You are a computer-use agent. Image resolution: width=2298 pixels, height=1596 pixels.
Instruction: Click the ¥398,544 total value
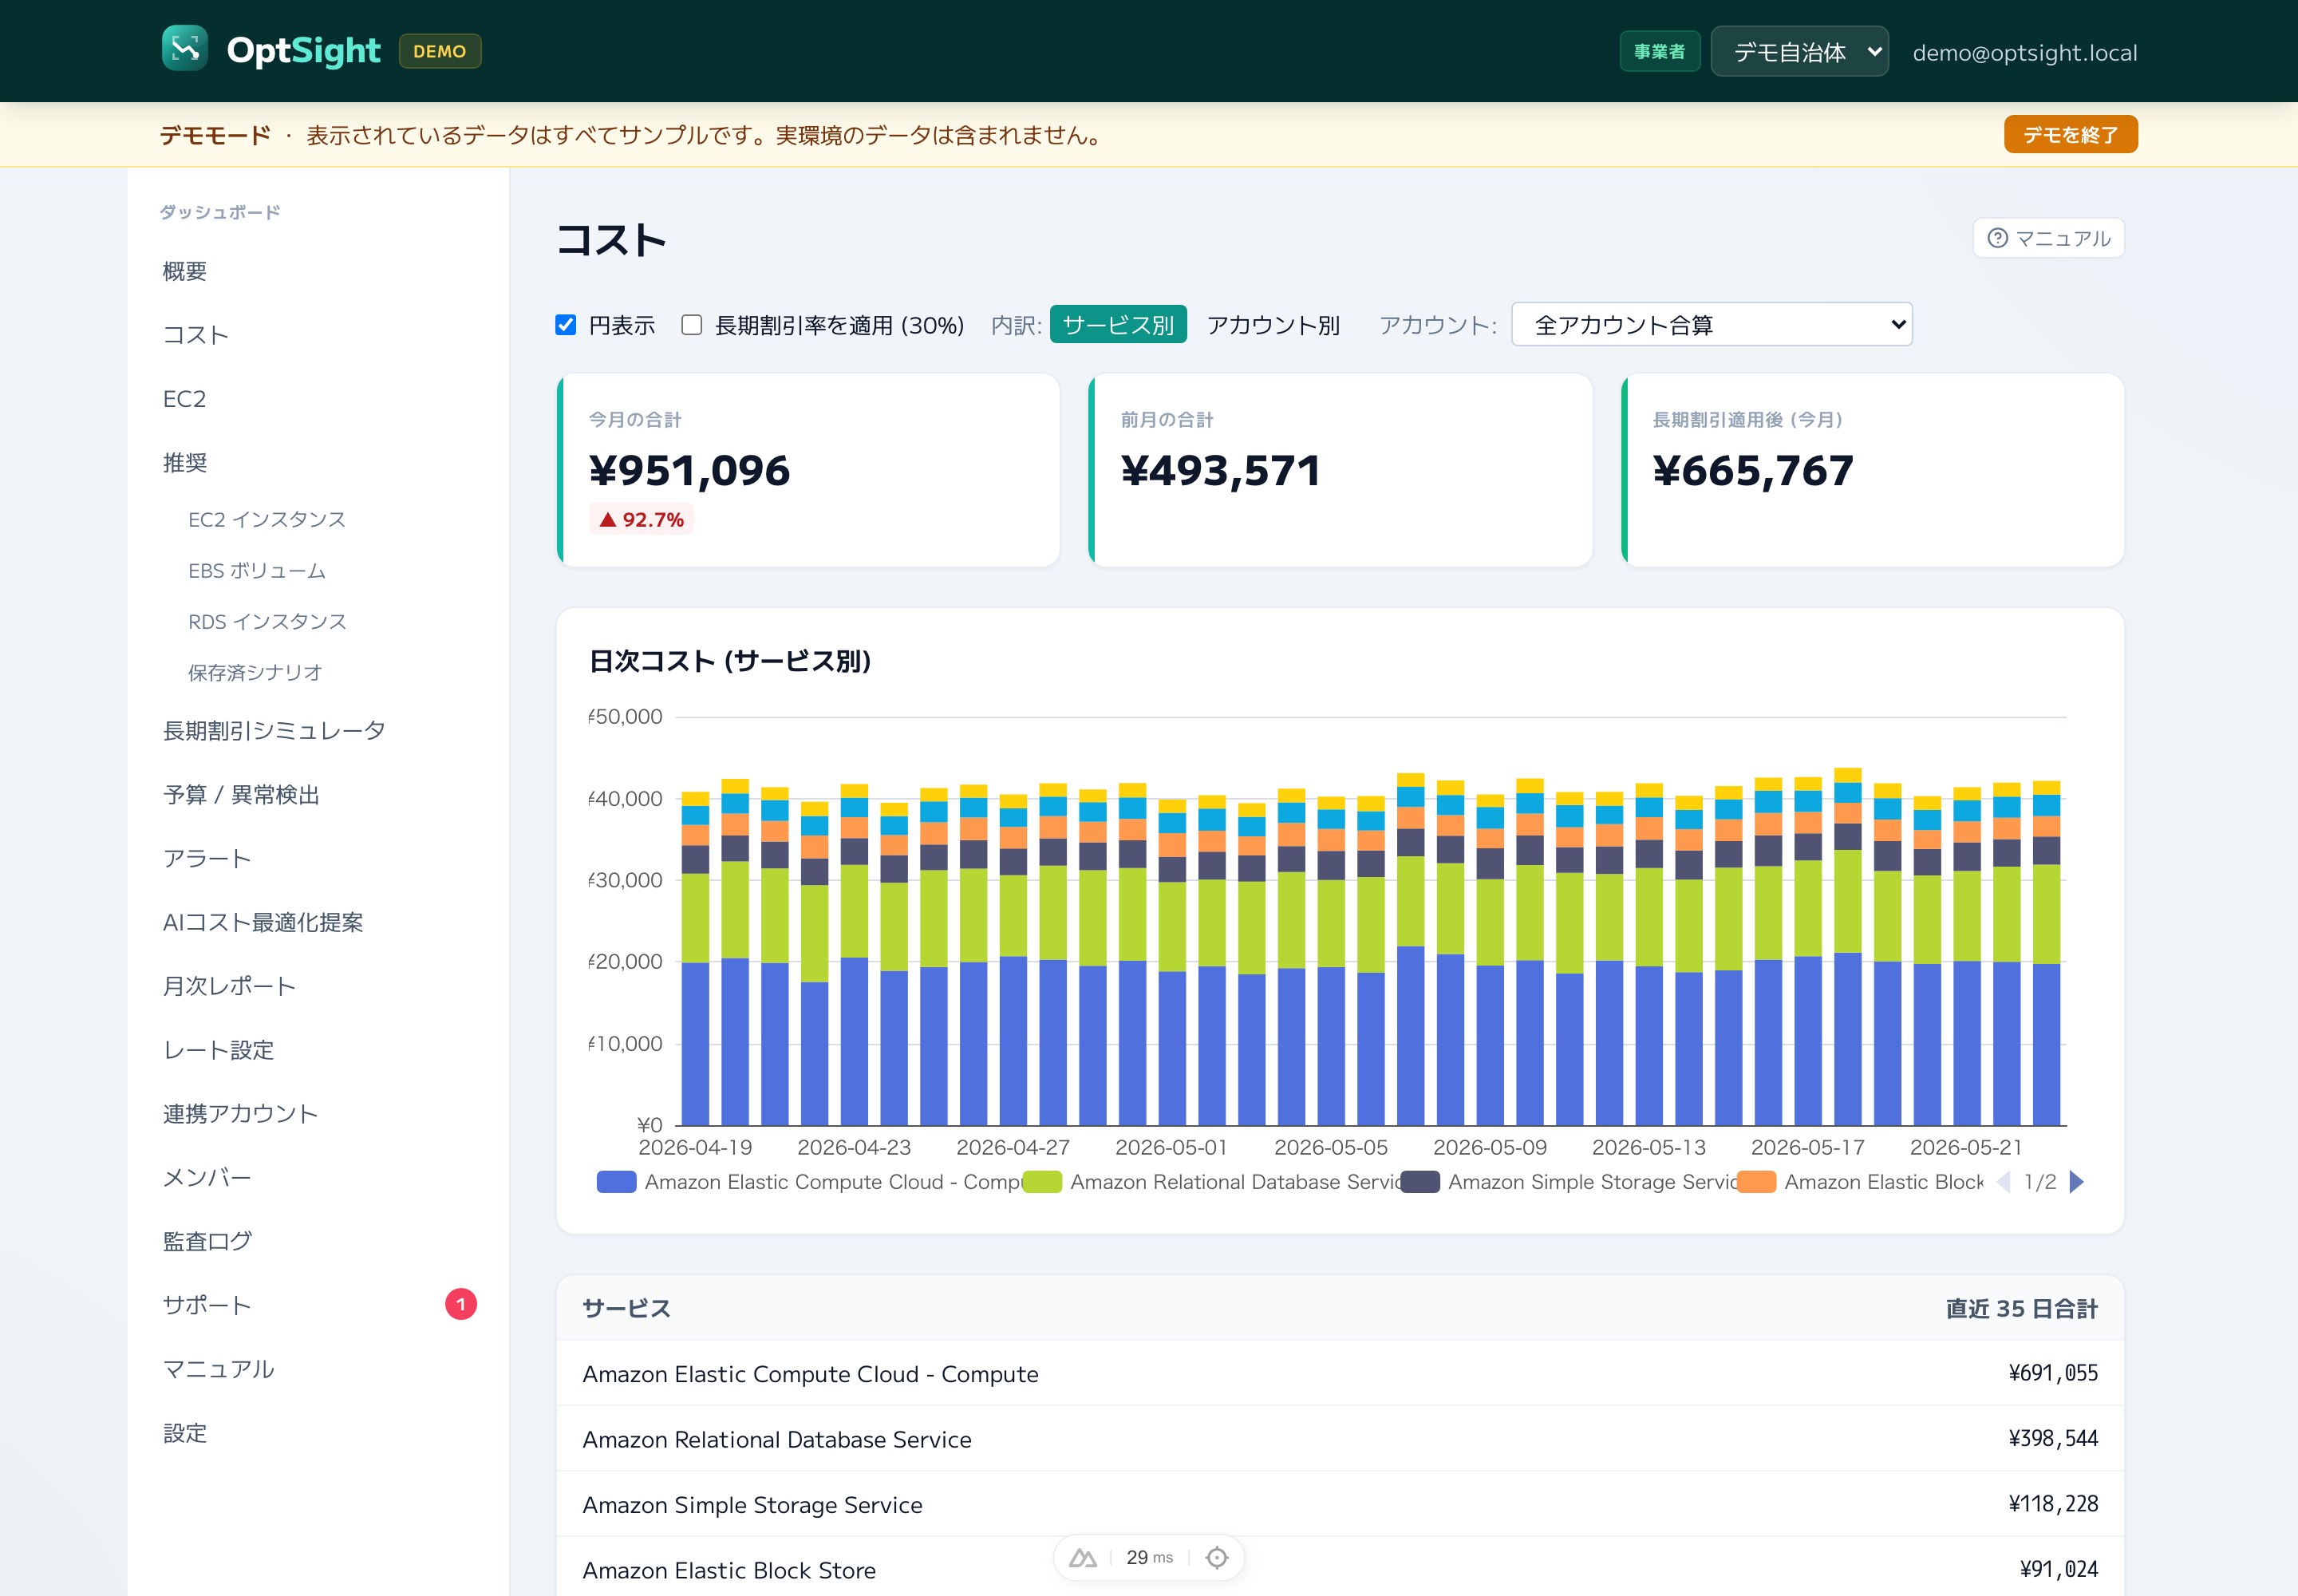click(2053, 1439)
